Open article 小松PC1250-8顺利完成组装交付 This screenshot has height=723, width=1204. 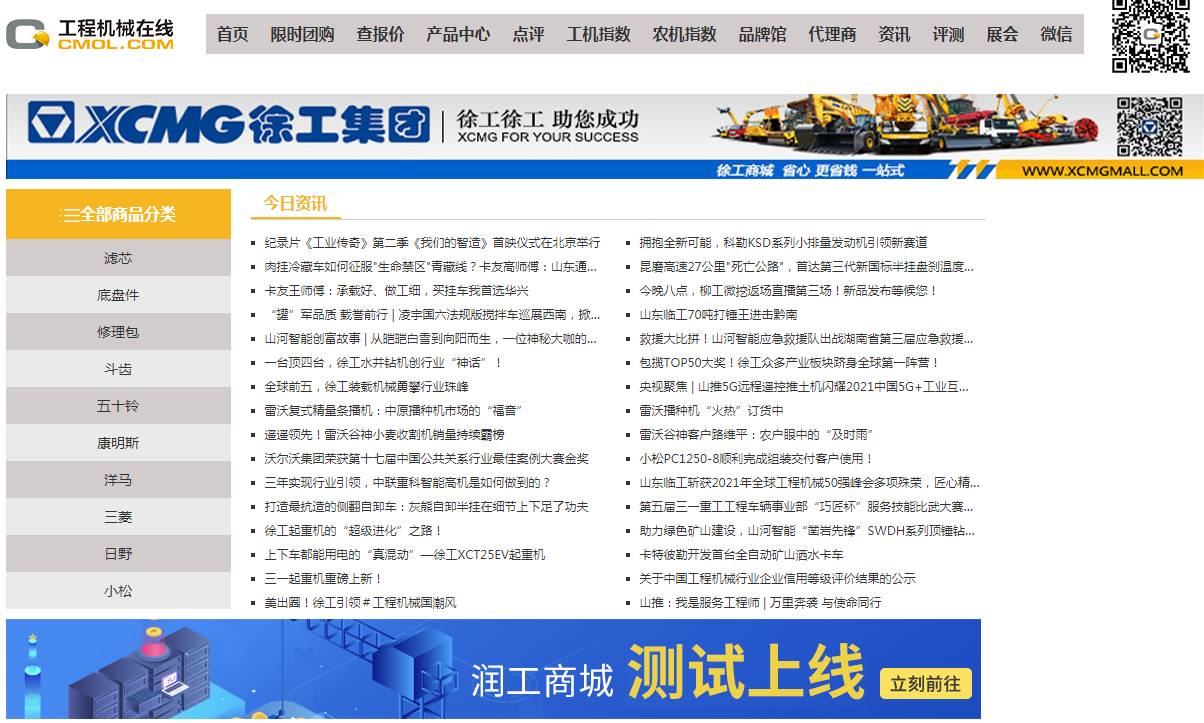pos(757,459)
